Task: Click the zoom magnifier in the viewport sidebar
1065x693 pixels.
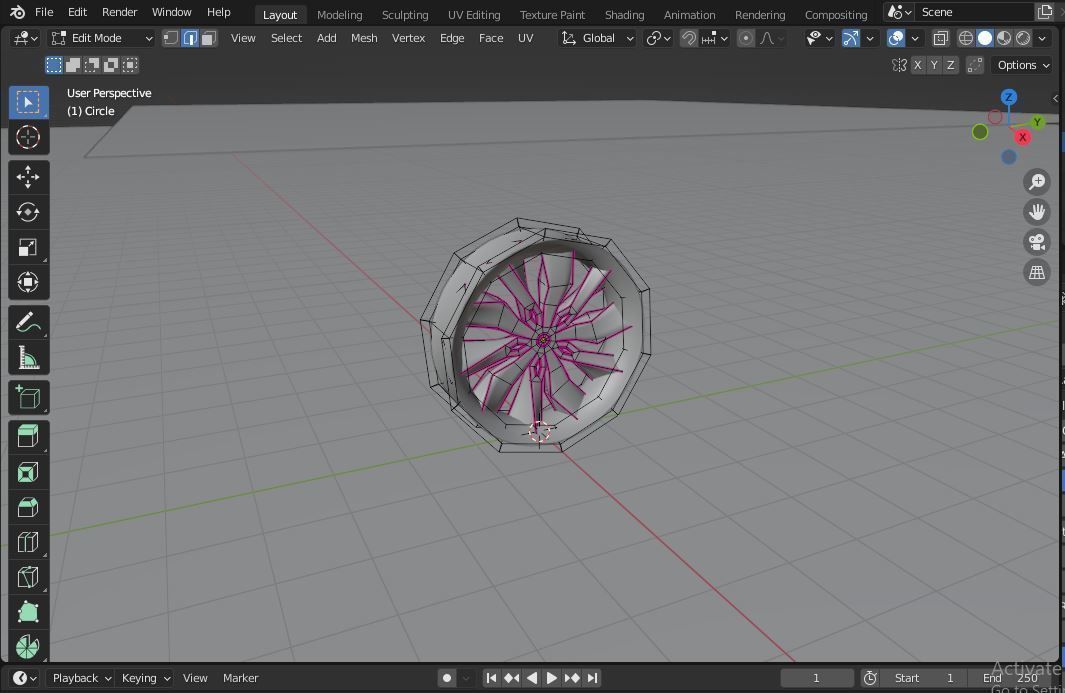Action: coord(1037,182)
